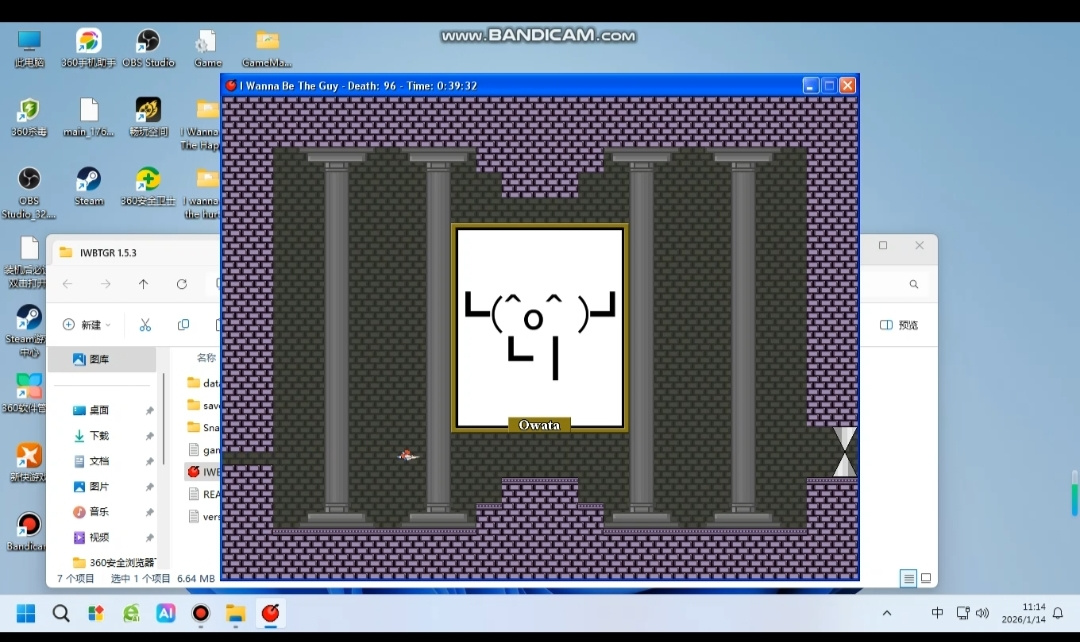Select the data folder in file list
This screenshot has width=1080, height=642.
[x=203, y=382]
